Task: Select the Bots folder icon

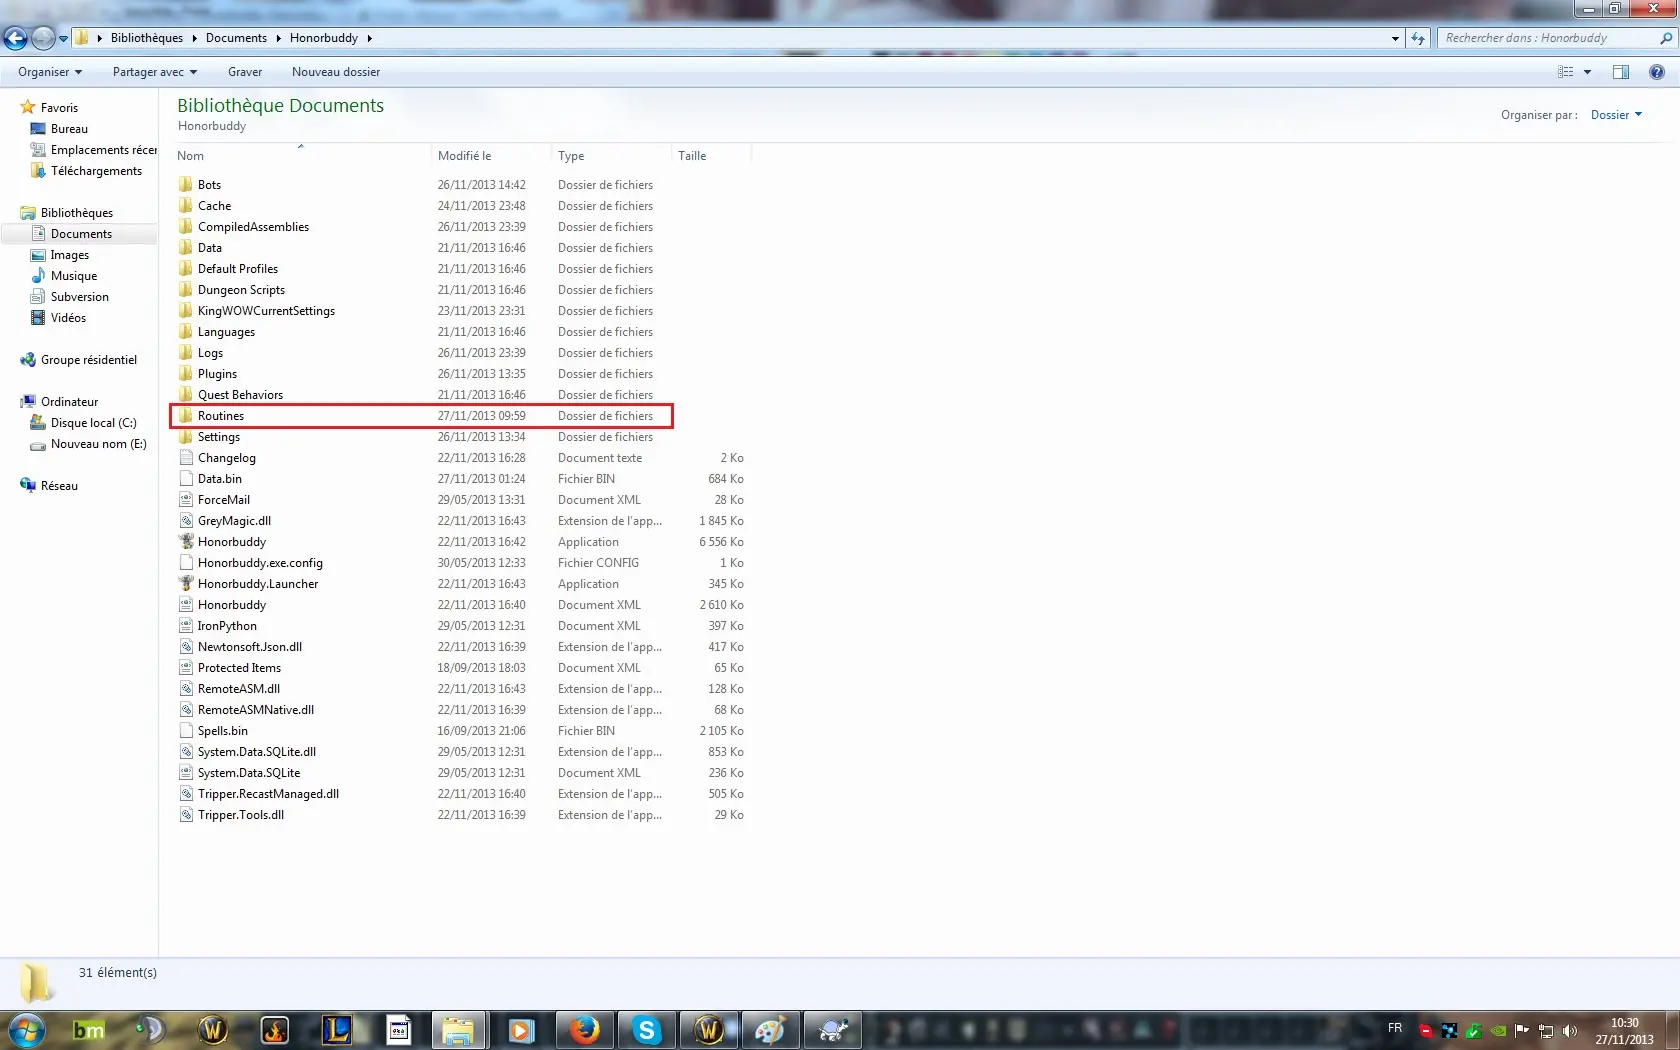Action: (186, 185)
